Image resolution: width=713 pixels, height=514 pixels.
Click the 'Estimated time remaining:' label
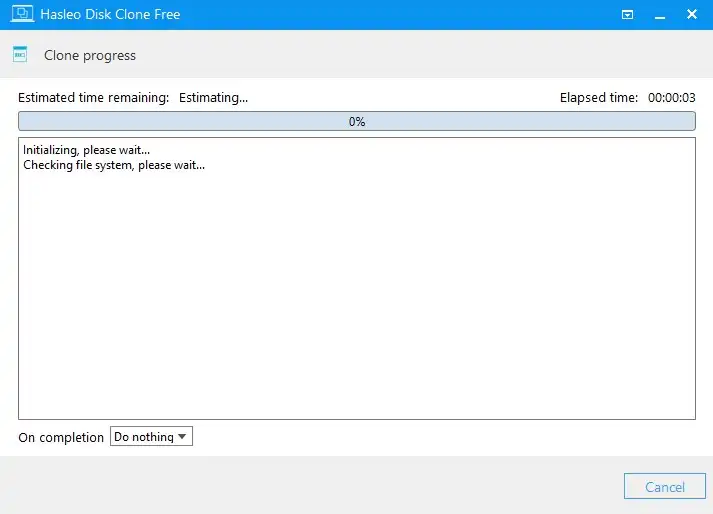pos(94,98)
